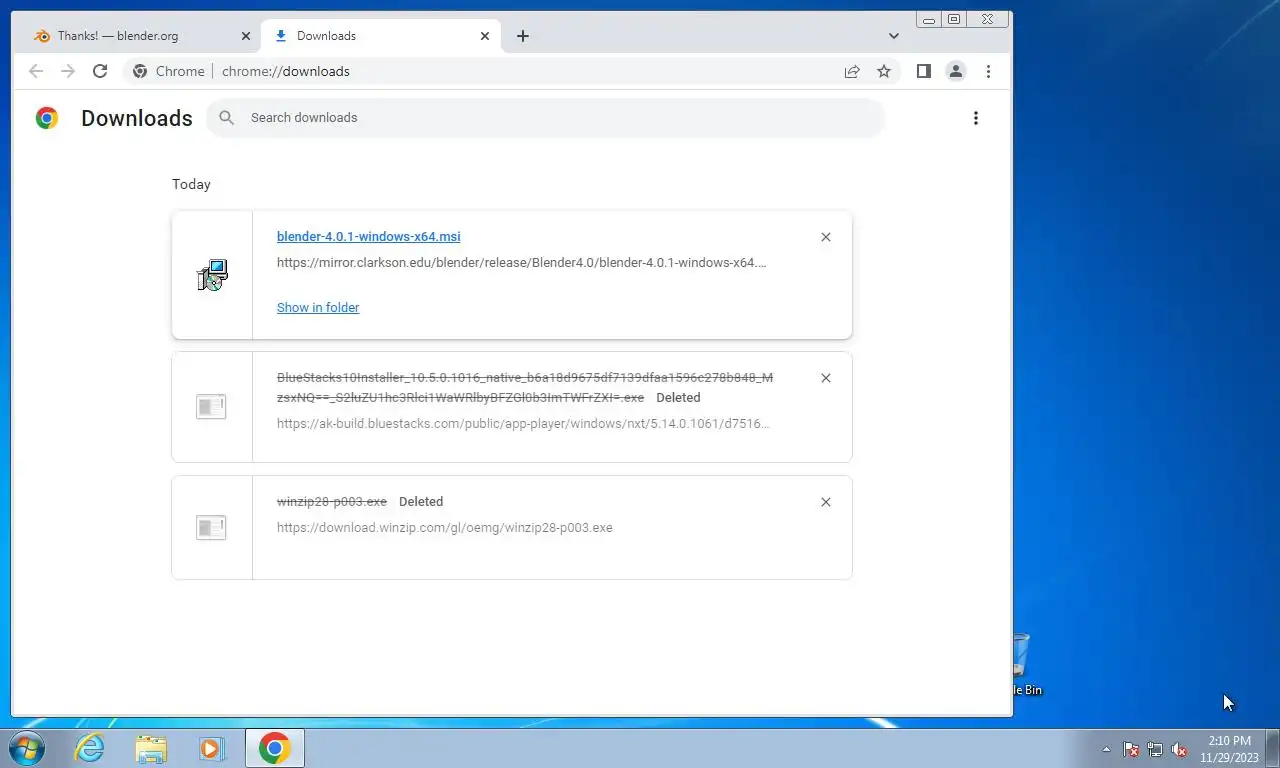Screen dimensions: 1280x768
Task: Click the Chrome site info icon
Action: pyautogui.click(x=140, y=71)
